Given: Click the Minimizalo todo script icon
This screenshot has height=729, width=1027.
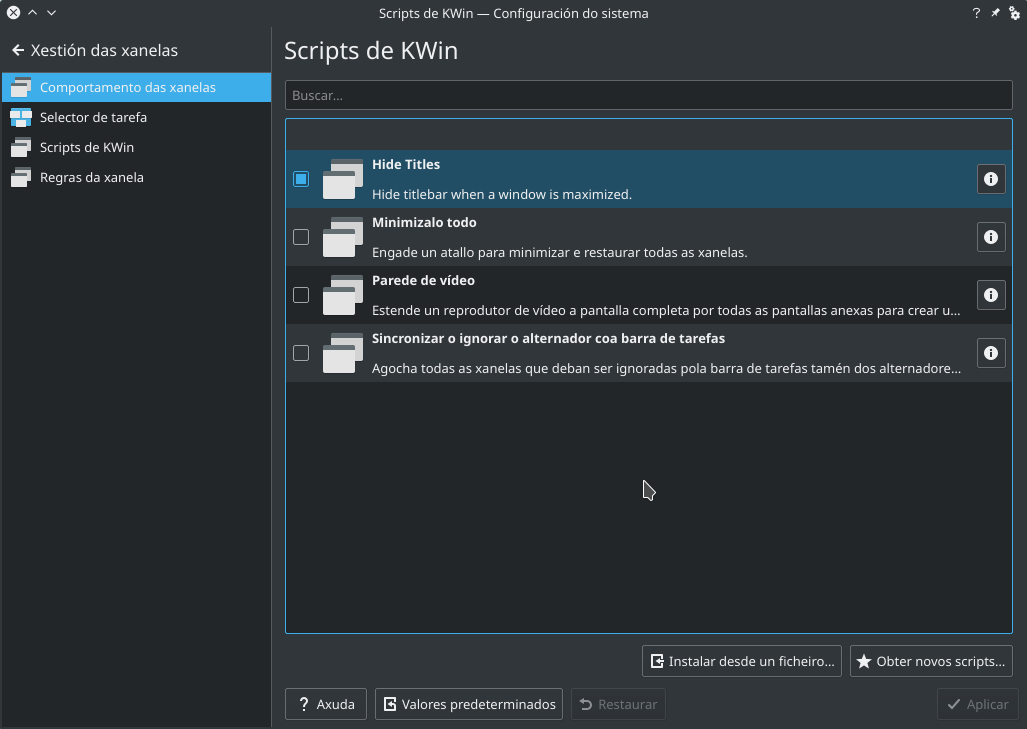Looking at the screenshot, I should click(x=343, y=237).
